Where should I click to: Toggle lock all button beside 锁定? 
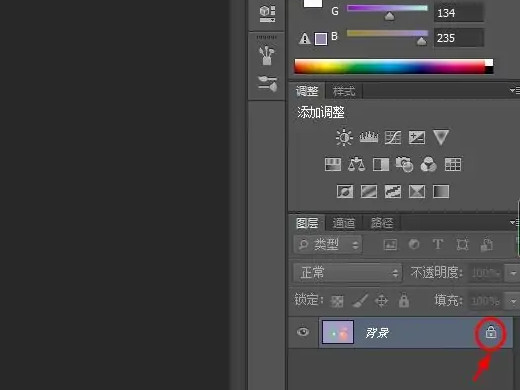click(x=404, y=300)
